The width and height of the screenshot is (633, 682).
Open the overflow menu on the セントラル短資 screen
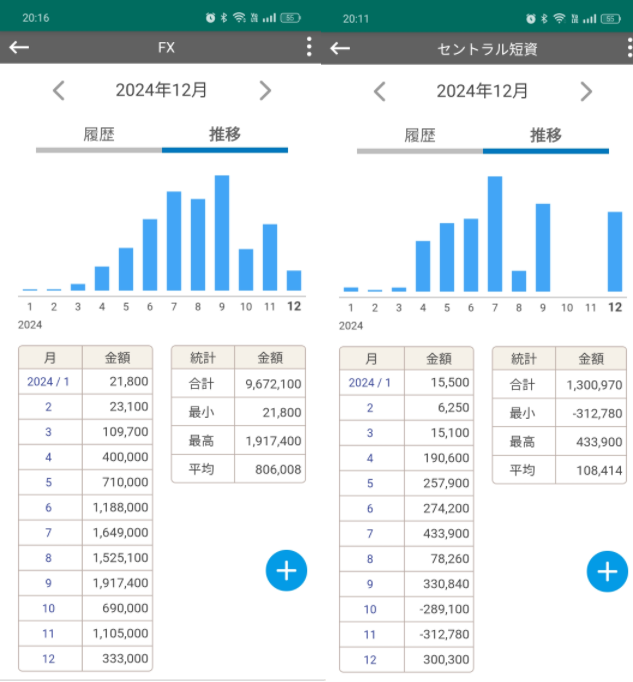[x=629, y=48]
